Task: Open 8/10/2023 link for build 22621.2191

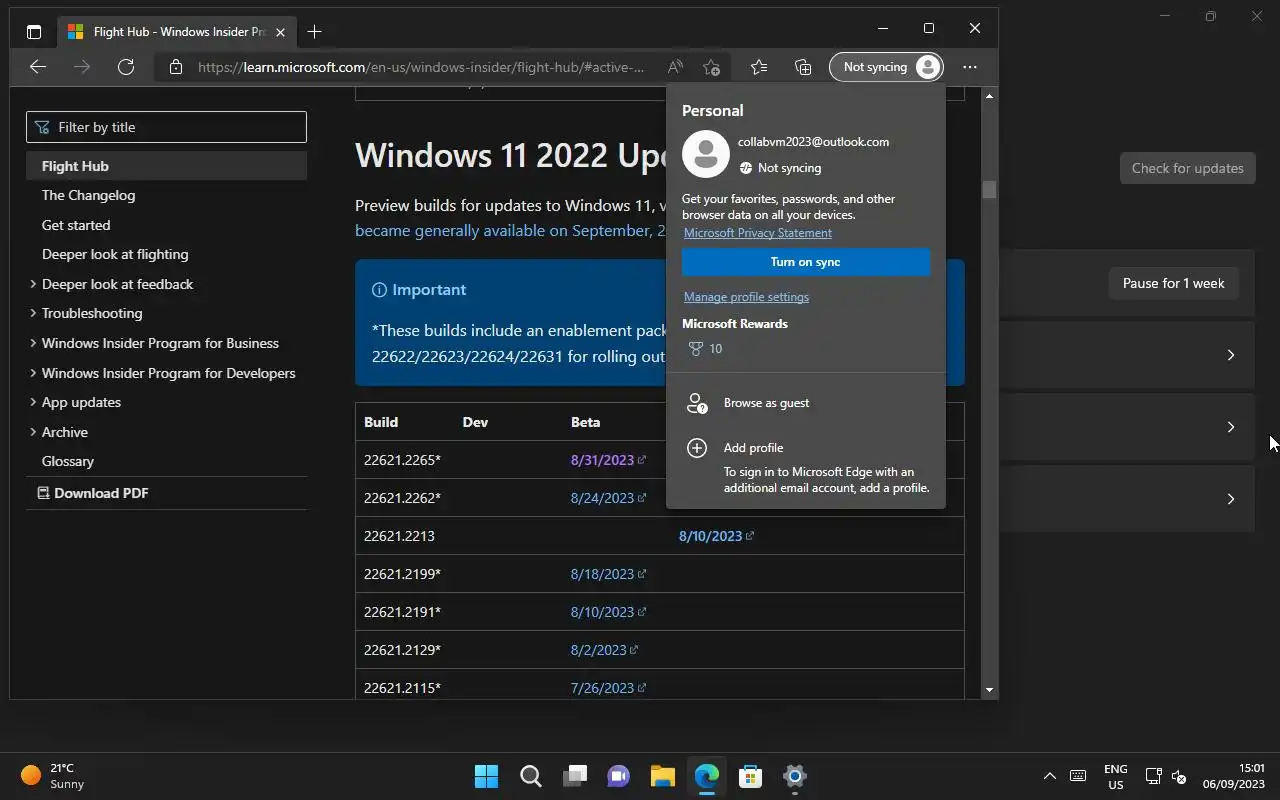Action: pos(608,612)
